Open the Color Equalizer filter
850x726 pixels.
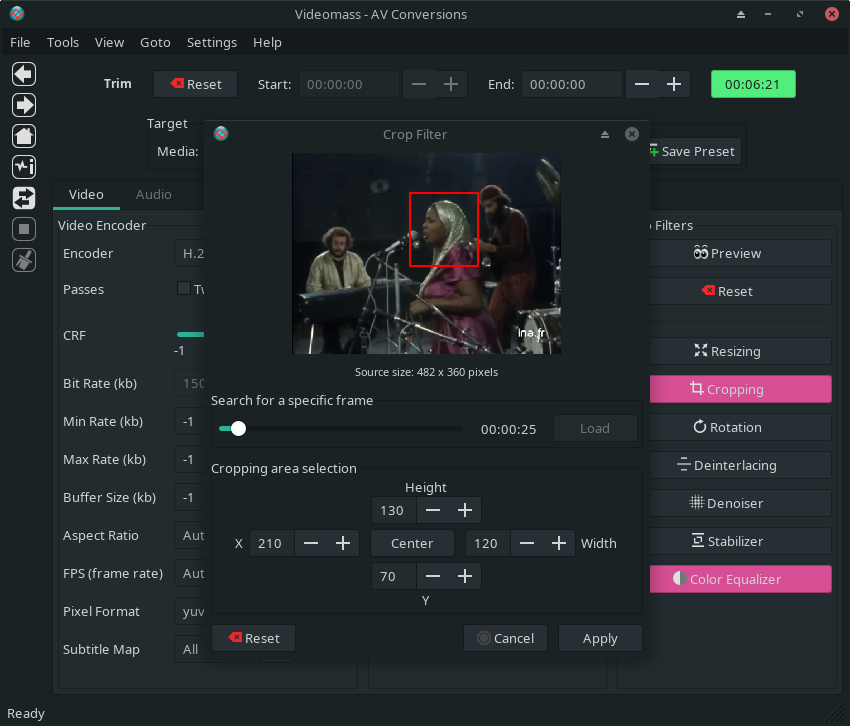(740, 579)
